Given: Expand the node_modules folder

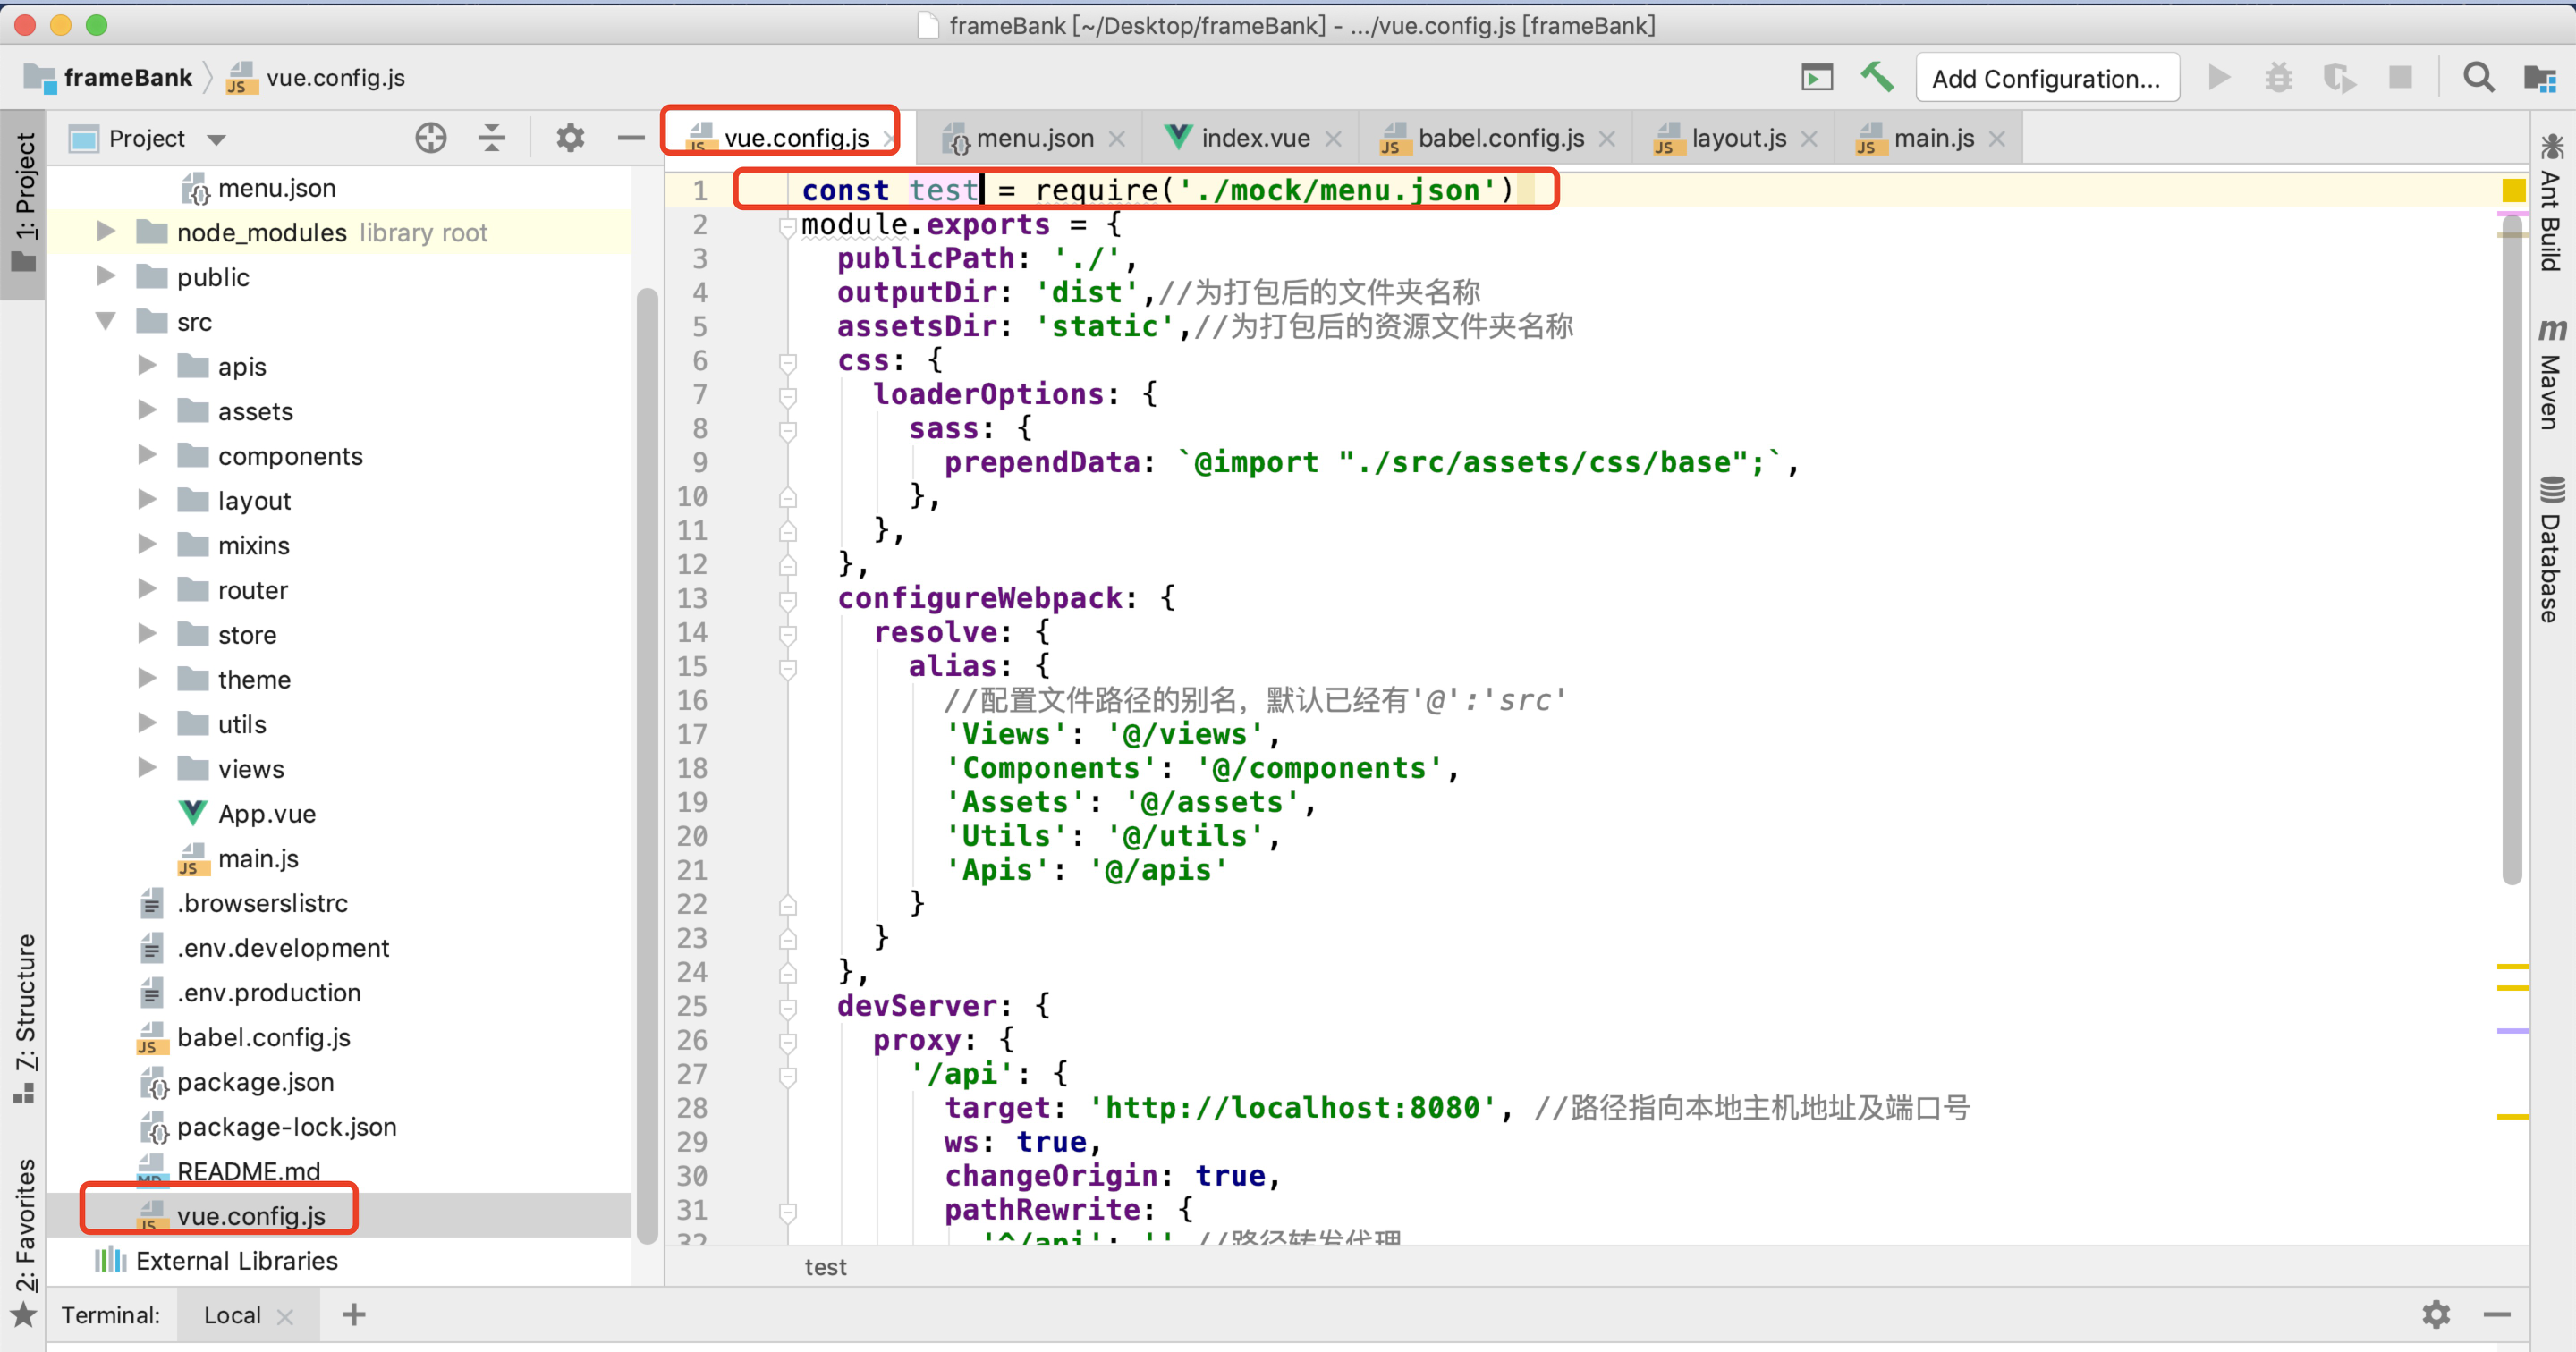Looking at the screenshot, I should click(106, 232).
